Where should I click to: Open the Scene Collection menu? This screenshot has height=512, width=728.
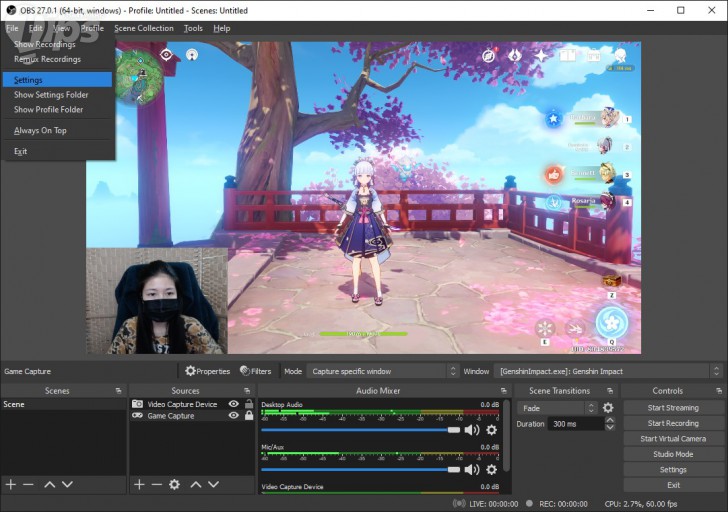click(144, 28)
